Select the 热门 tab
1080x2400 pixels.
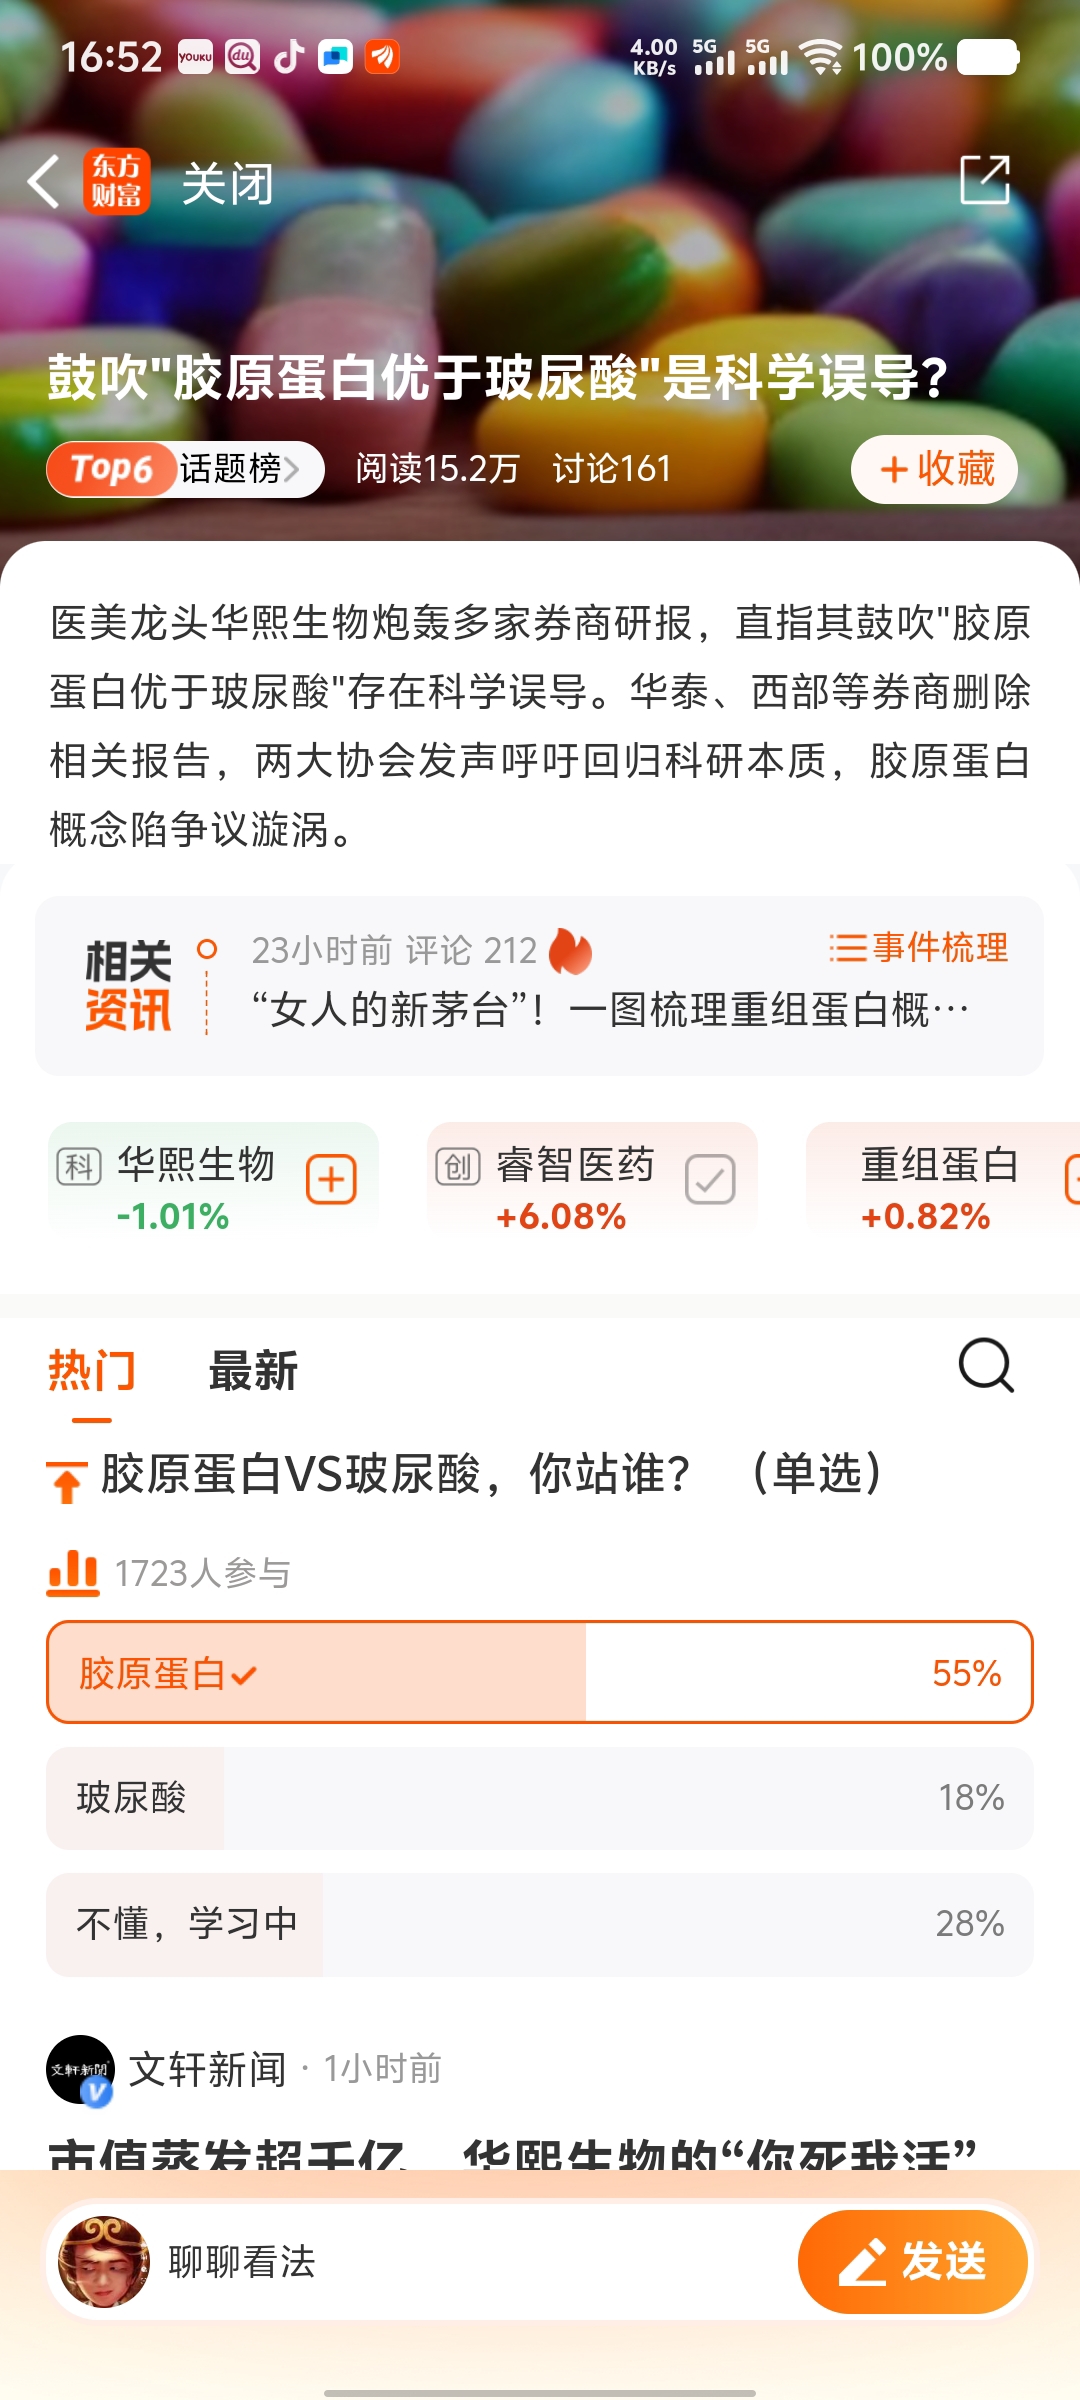pos(92,1370)
